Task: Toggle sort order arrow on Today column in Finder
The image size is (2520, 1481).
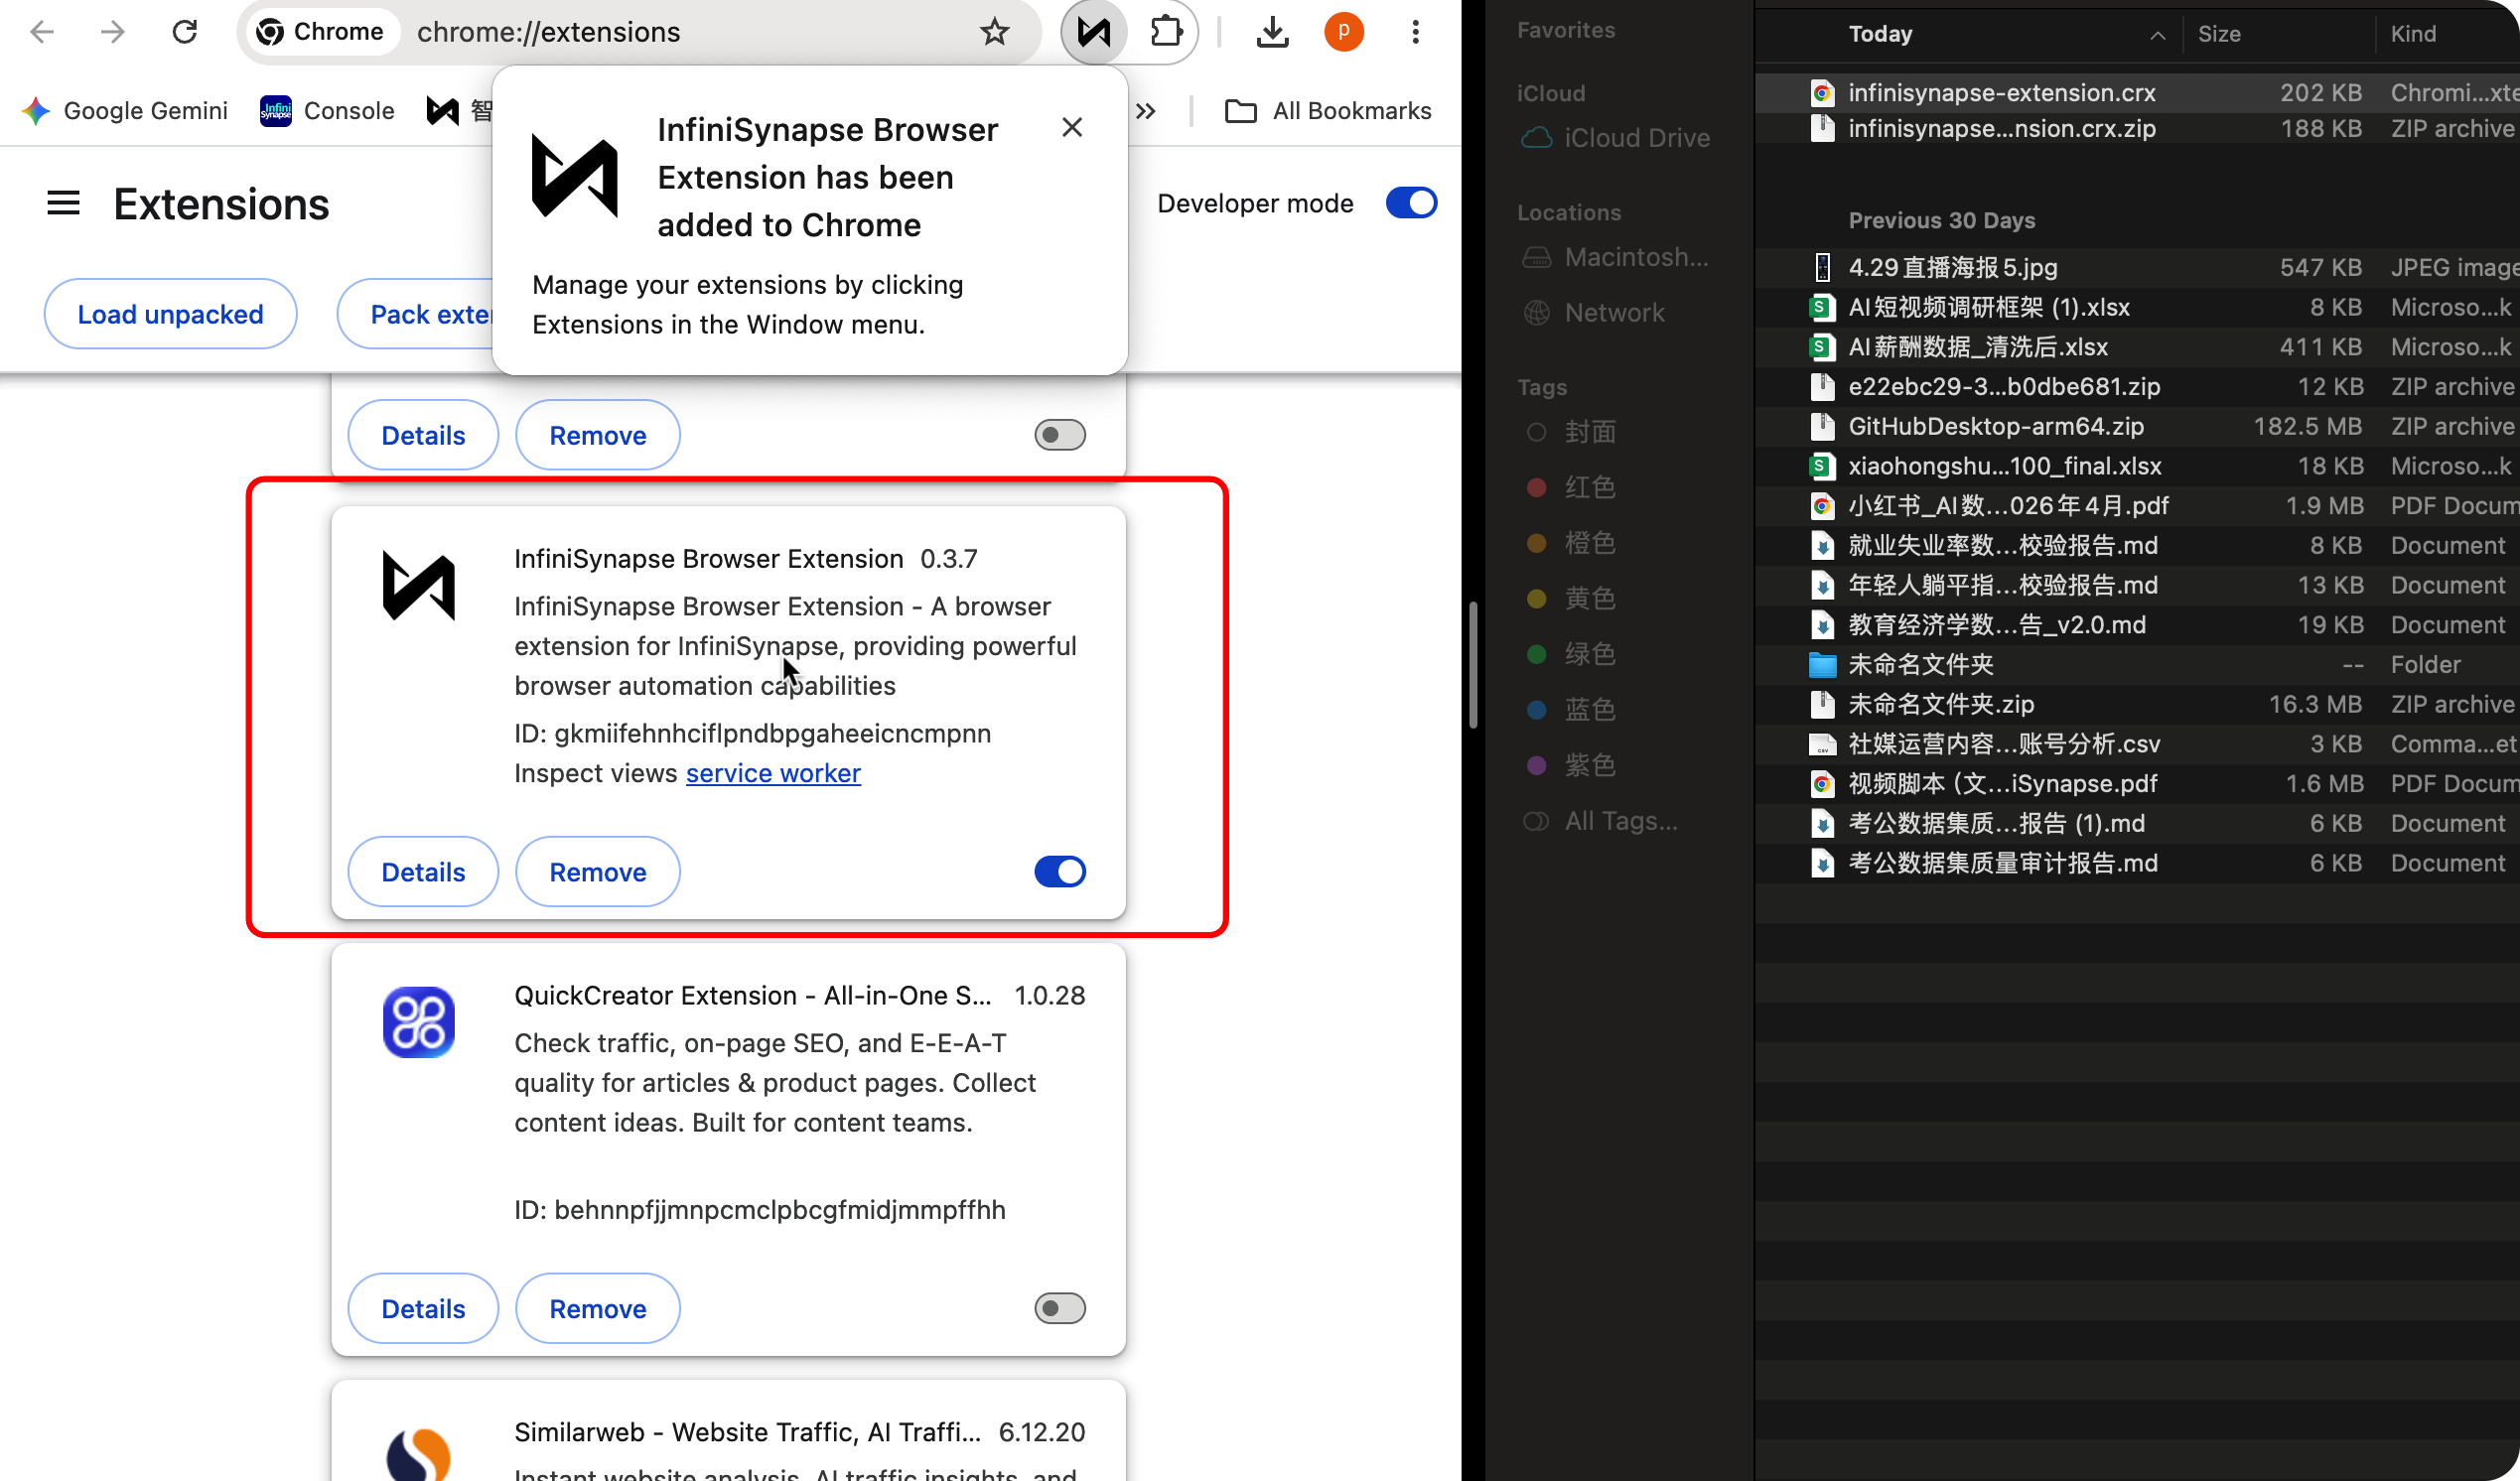Action: point(2157,35)
